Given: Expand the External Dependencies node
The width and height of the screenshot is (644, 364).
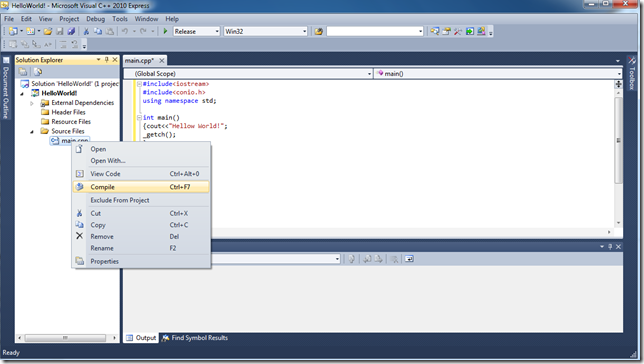Looking at the screenshot, I should (32, 103).
